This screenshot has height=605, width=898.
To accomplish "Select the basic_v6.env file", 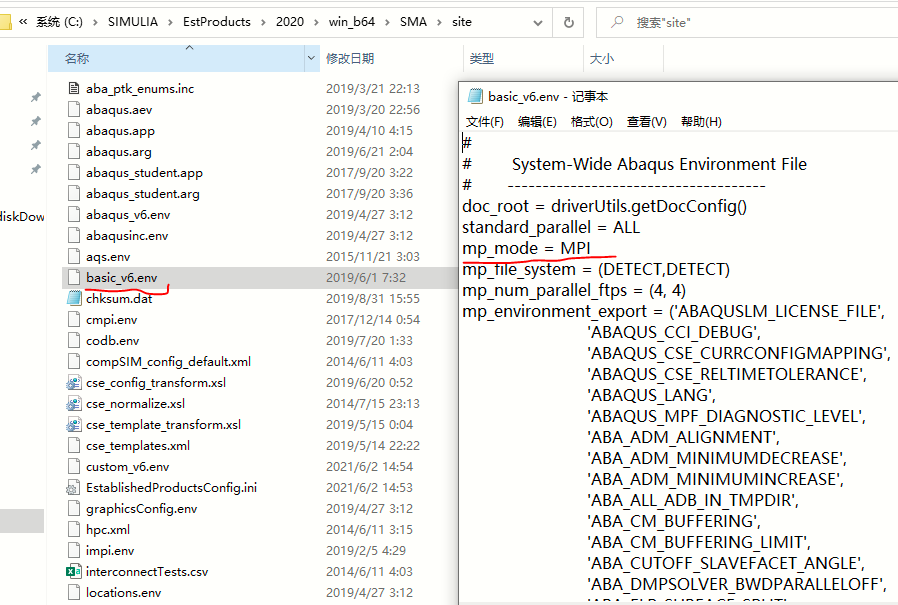I will 120,277.
